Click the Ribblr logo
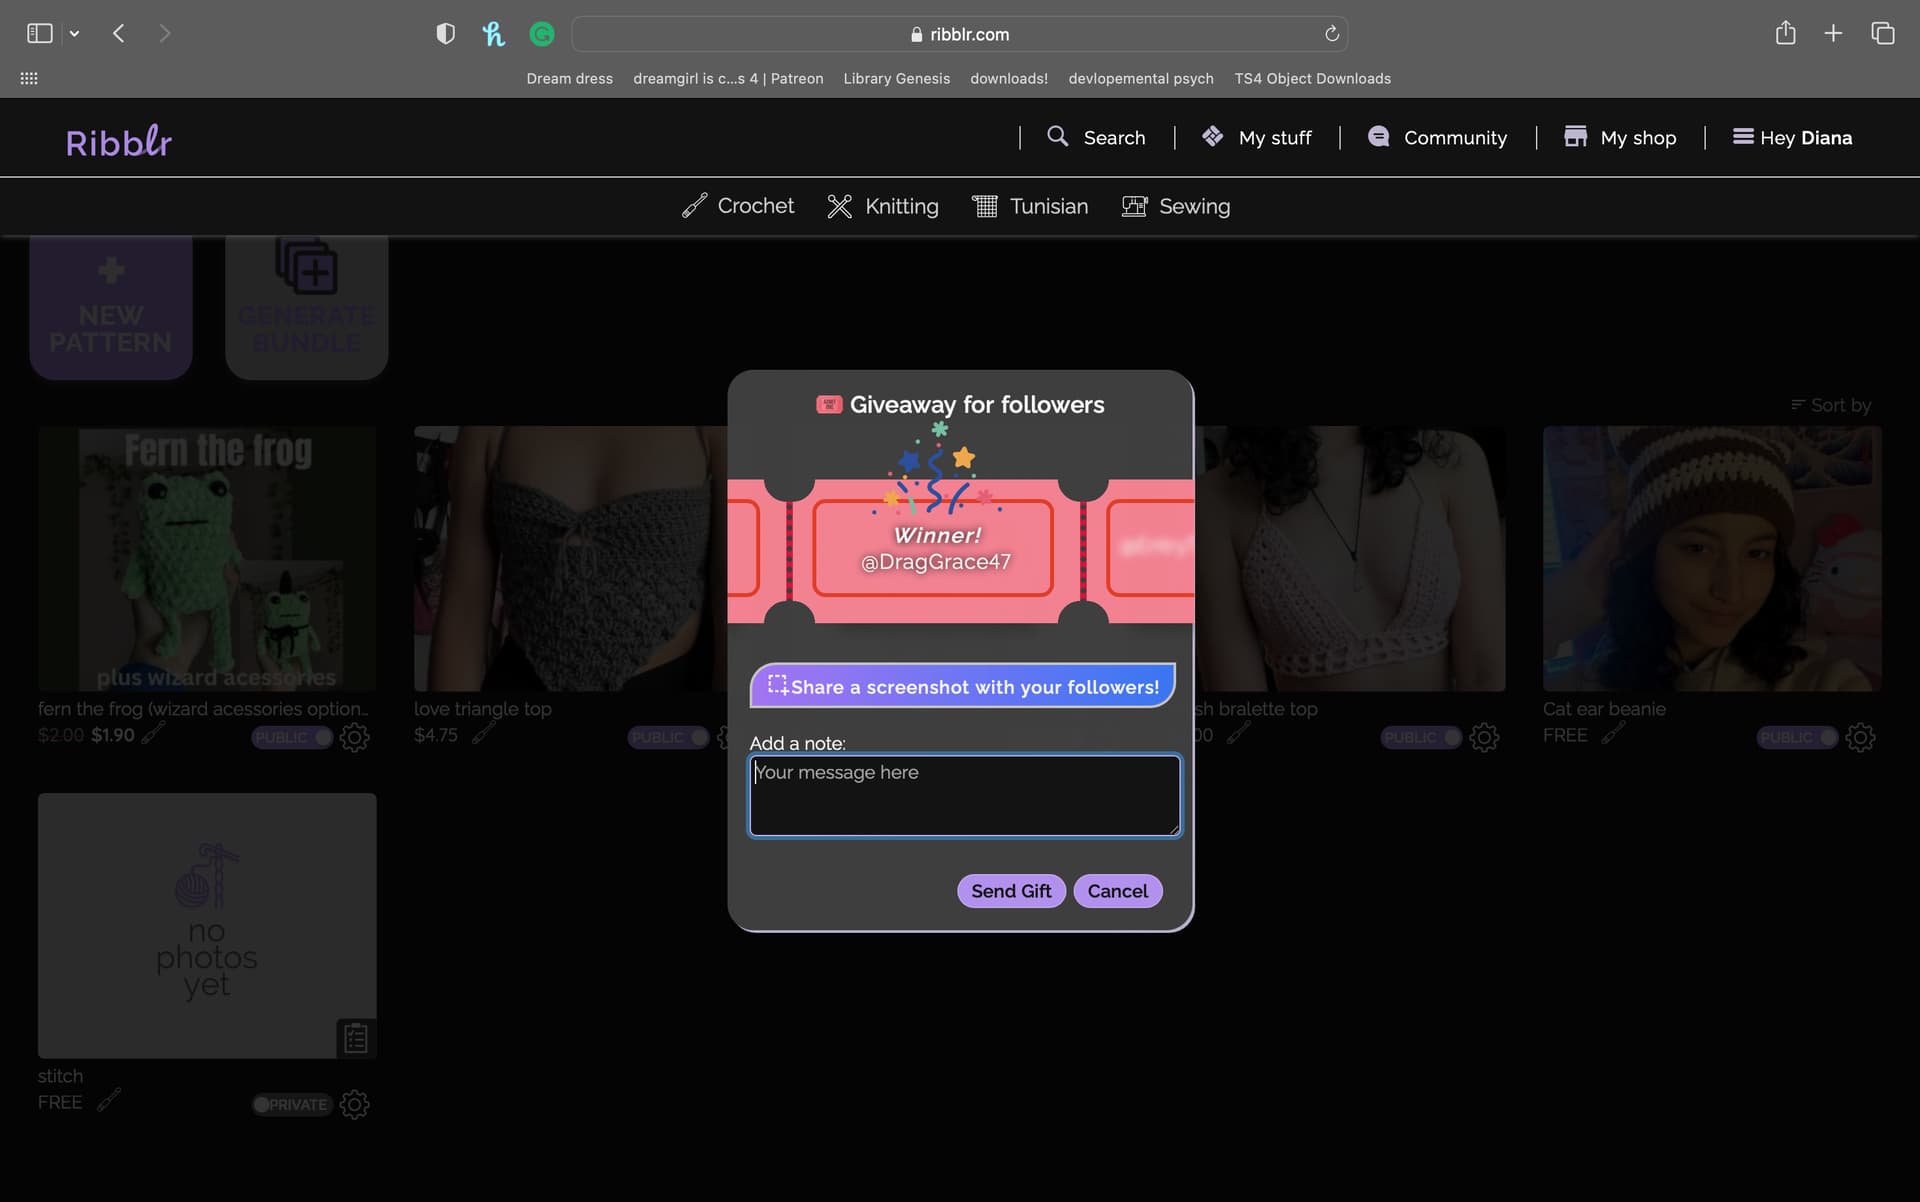Viewport: 1920px width, 1202px height. [119, 141]
